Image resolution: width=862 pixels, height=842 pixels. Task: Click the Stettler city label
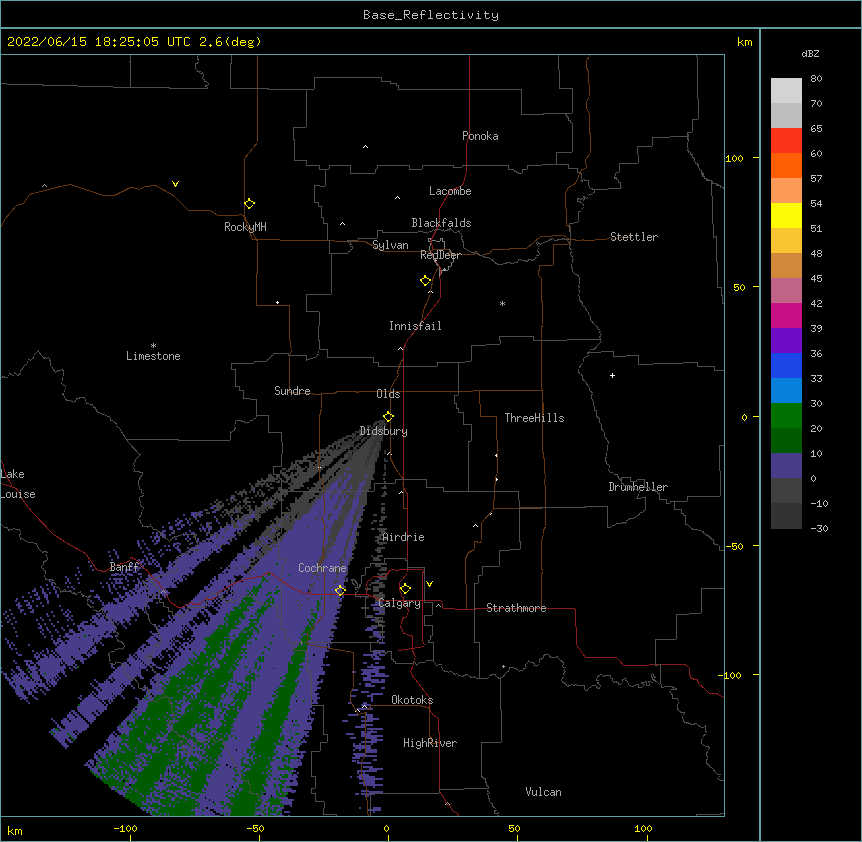click(634, 237)
